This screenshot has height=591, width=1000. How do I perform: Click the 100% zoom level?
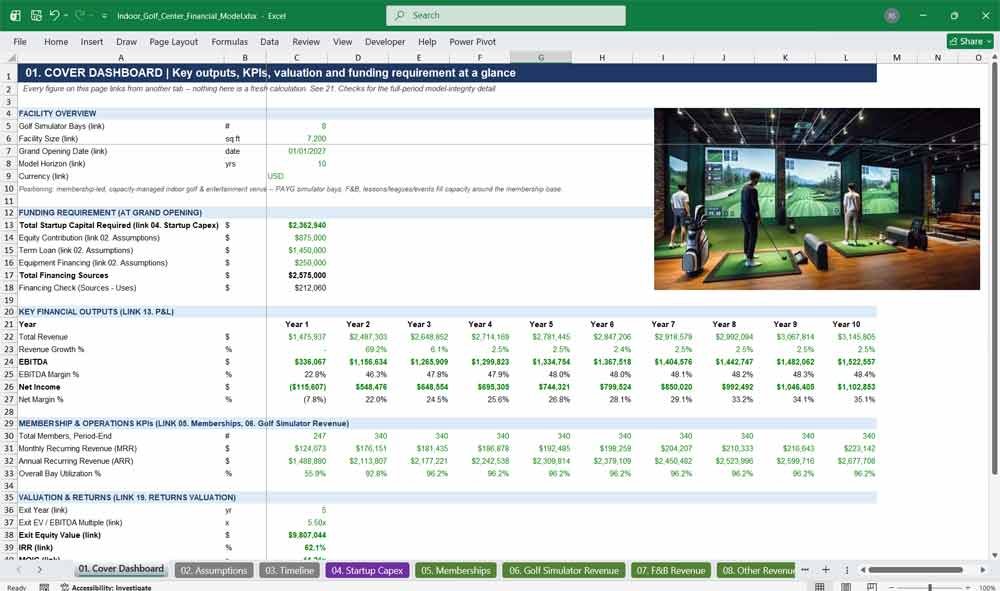(x=987, y=587)
